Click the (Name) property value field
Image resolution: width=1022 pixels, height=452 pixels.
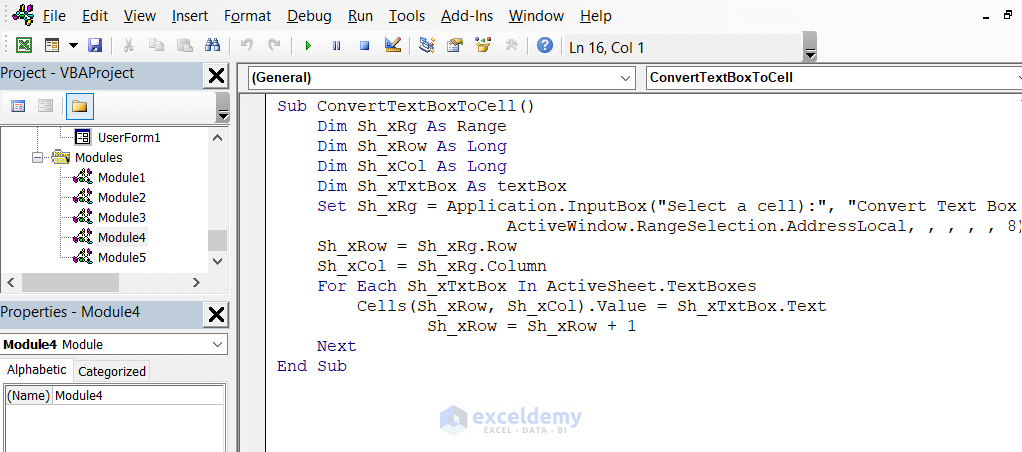pos(138,395)
